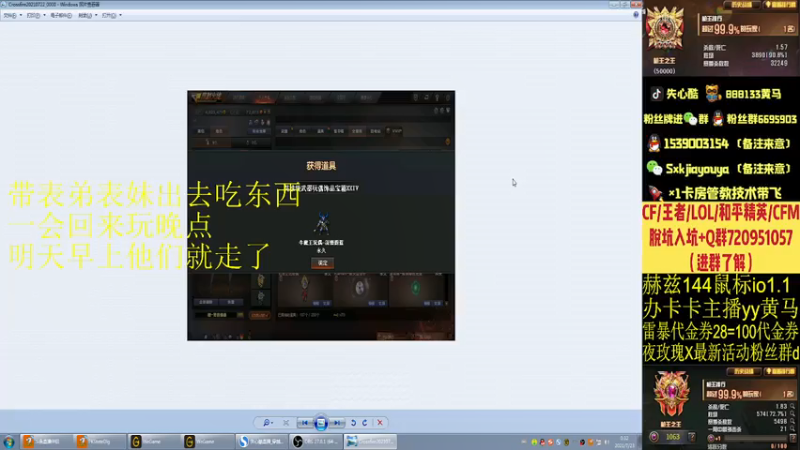This screenshot has height=450, width=800.
Task: Expand the dropdown arrow beside the 打印 menu
Action: [x=44, y=15]
